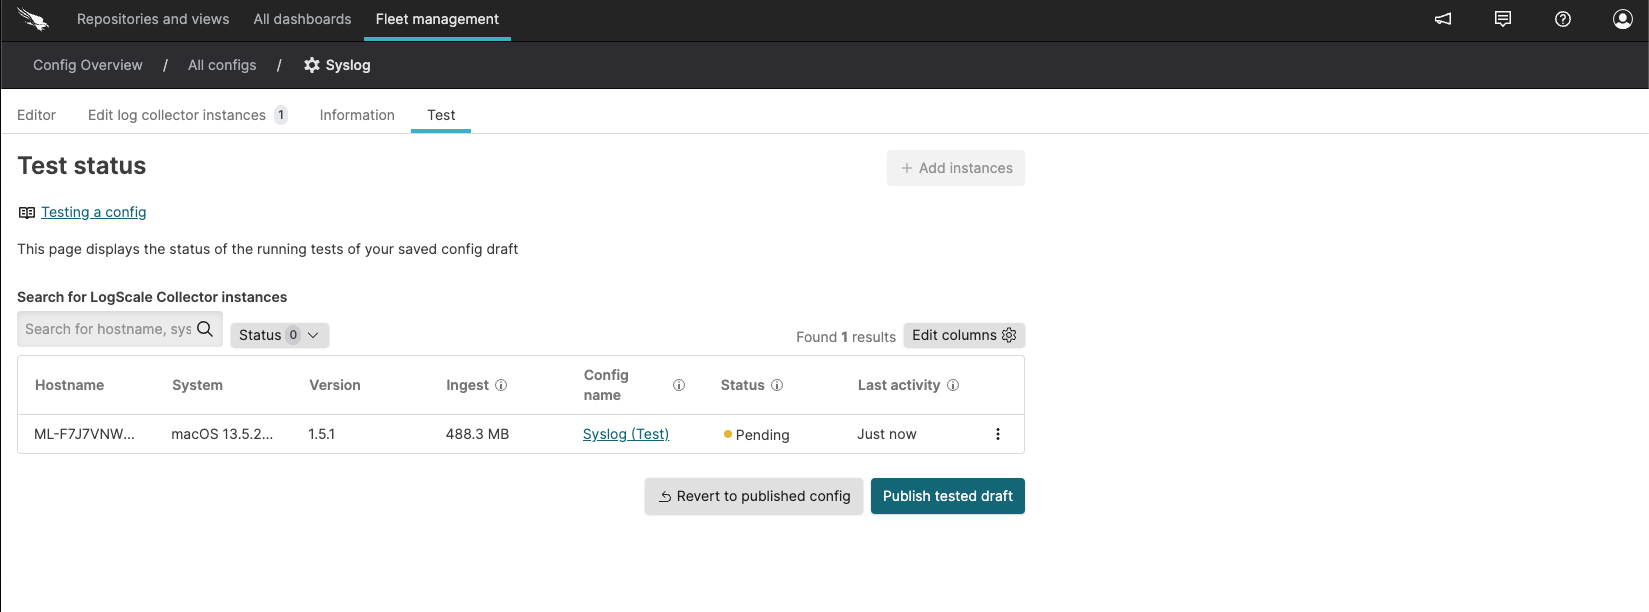Open the feedback chat icon
The height and width of the screenshot is (612, 1649).
click(x=1502, y=19)
